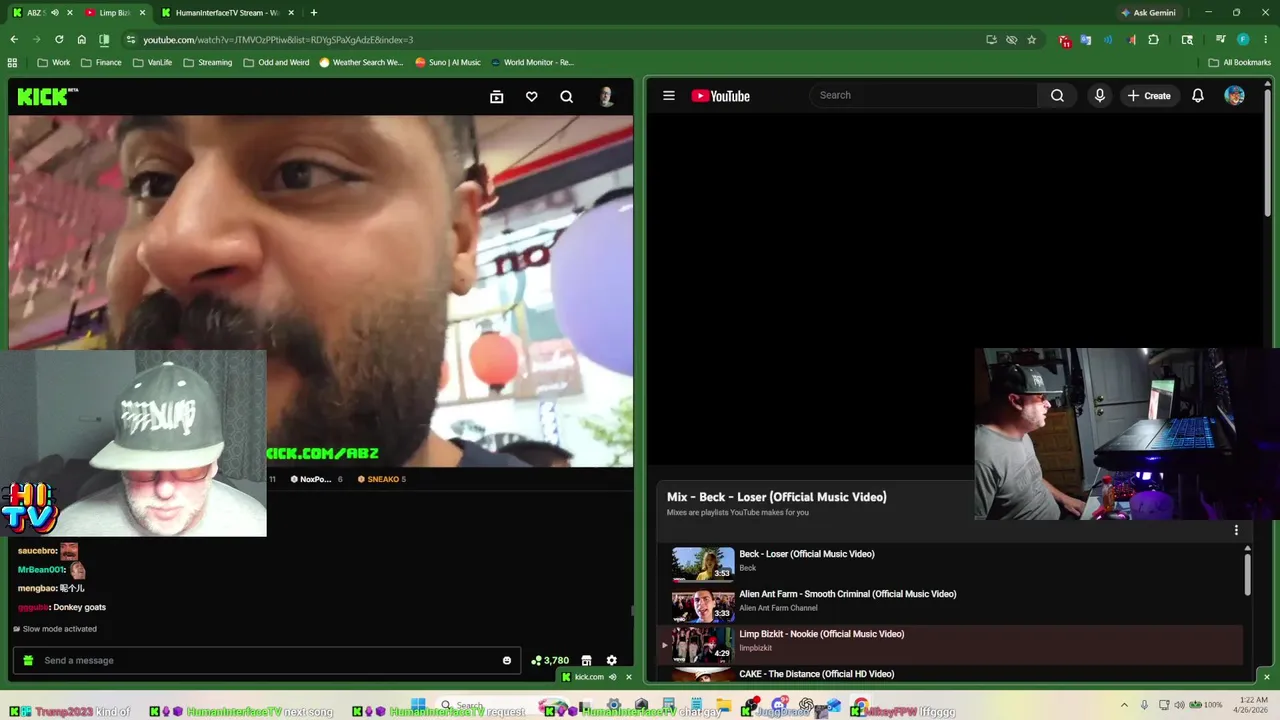Open the Kick chat gift icon
The width and height of the screenshot is (1280, 720).
[x=28, y=660]
